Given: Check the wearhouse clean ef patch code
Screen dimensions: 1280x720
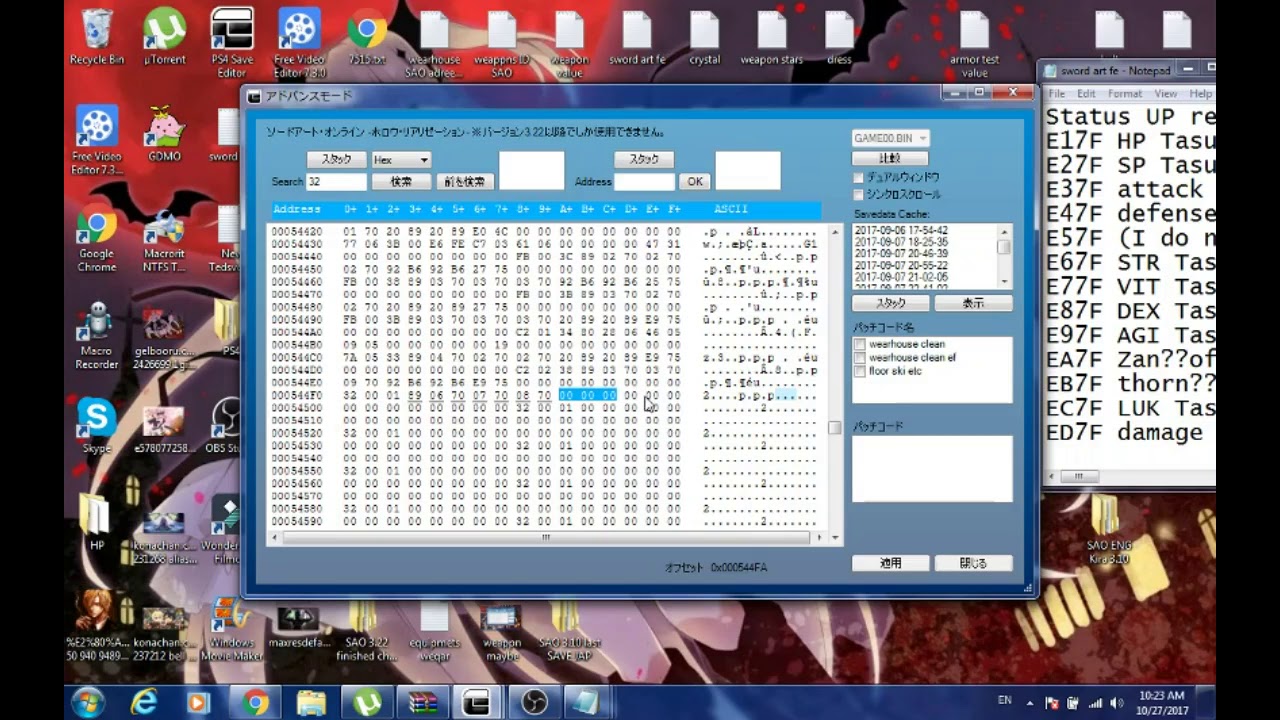Looking at the screenshot, I should pyautogui.click(x=860, y=357).
